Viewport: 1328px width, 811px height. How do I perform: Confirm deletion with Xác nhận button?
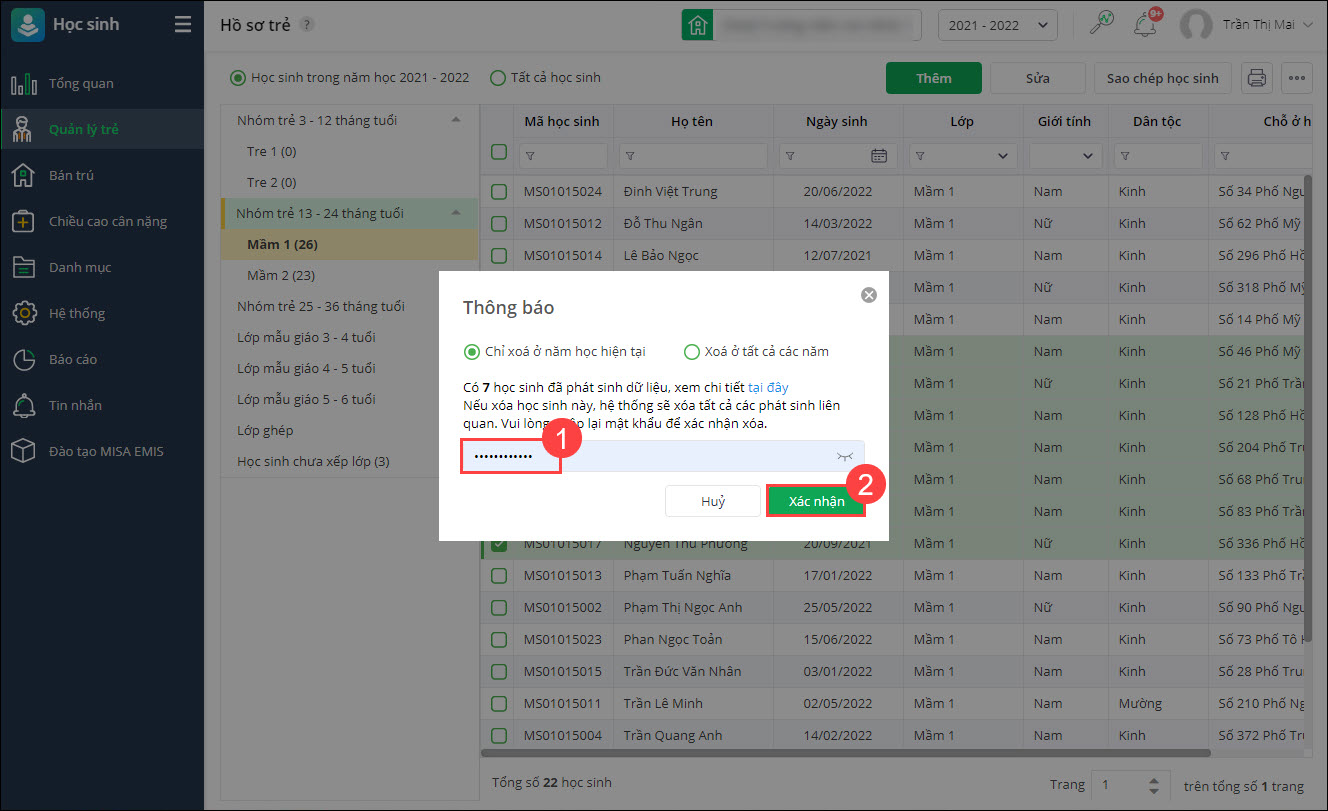coord(816,501)
